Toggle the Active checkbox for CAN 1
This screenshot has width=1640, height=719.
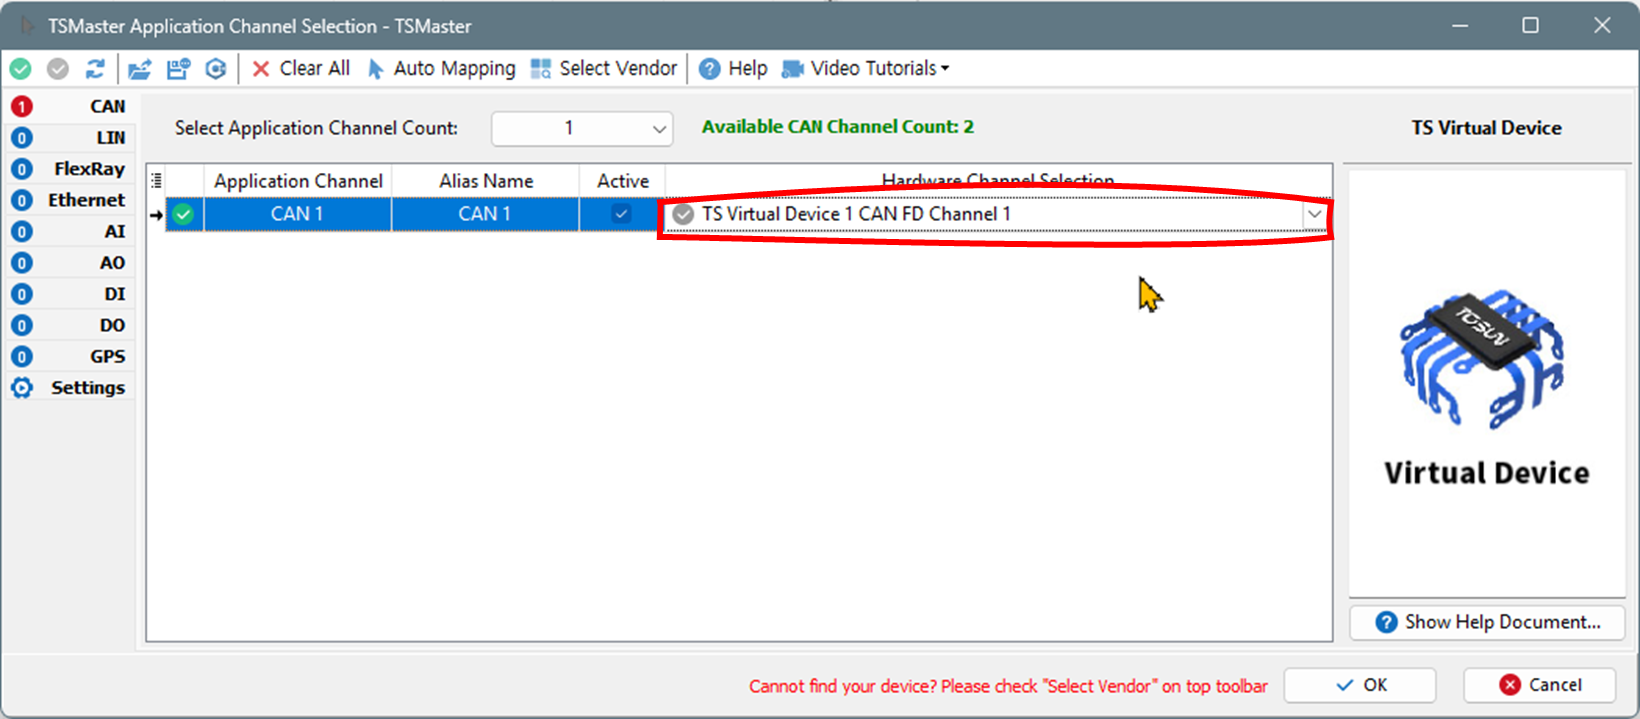coord(621,213)
